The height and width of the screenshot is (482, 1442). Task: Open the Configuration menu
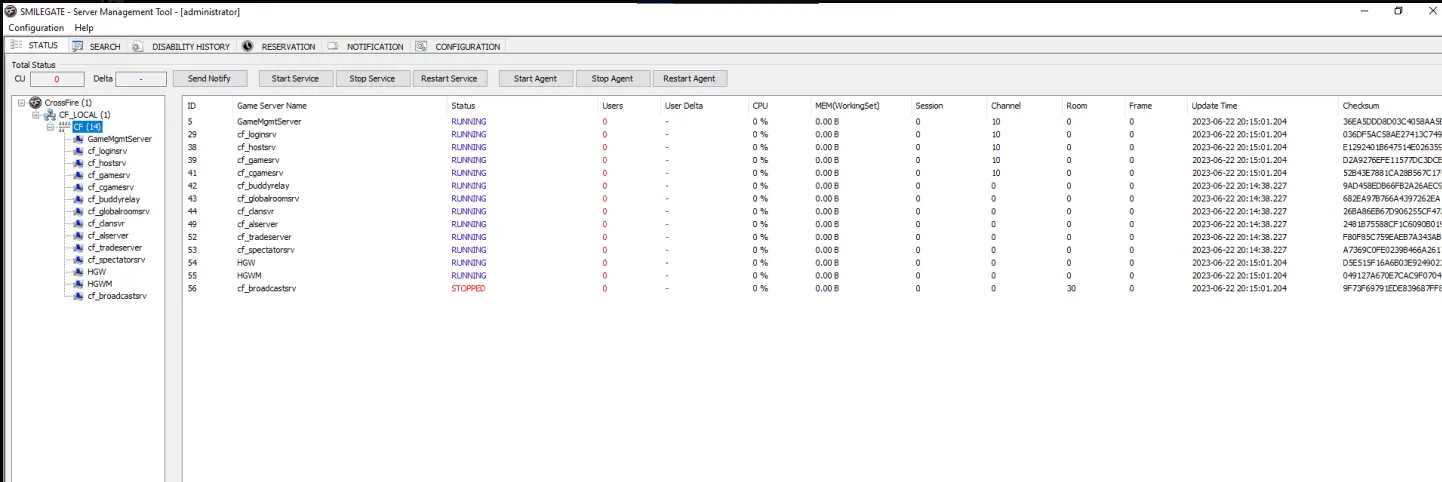36,28
